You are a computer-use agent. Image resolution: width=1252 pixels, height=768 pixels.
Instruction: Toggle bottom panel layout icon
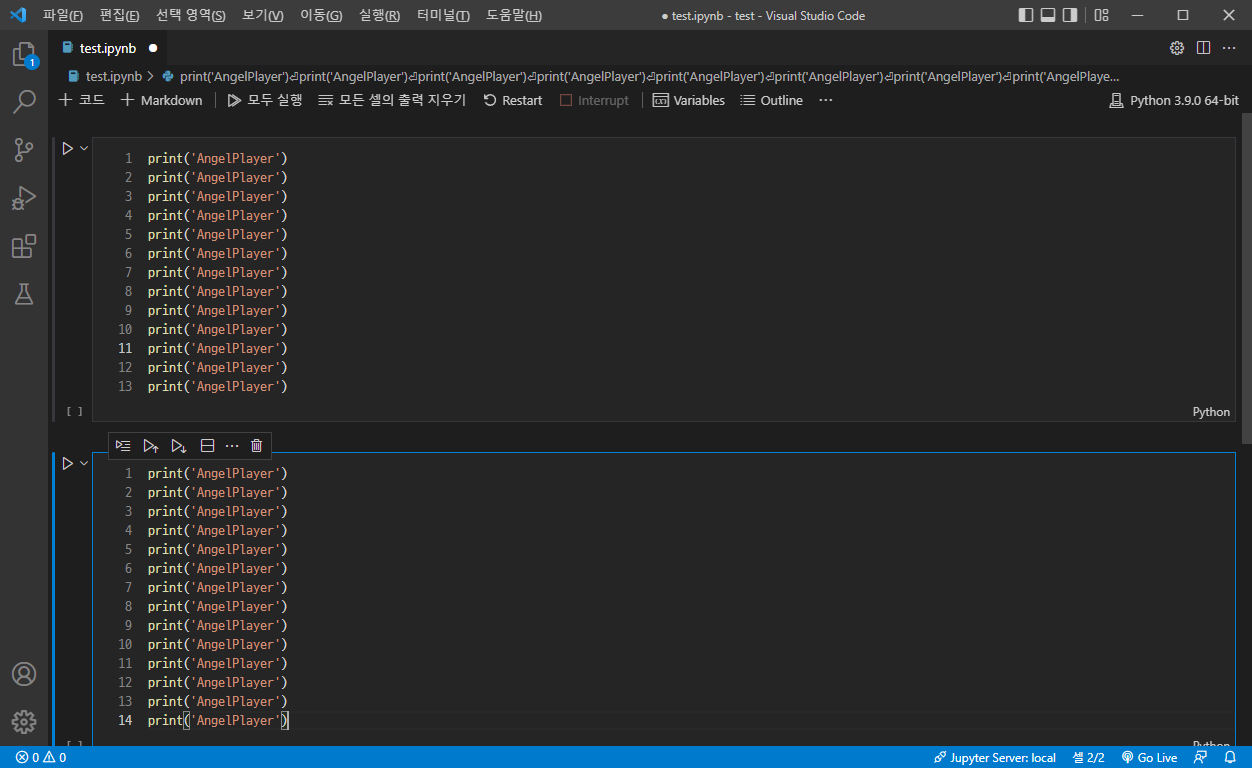[1048, 15]
